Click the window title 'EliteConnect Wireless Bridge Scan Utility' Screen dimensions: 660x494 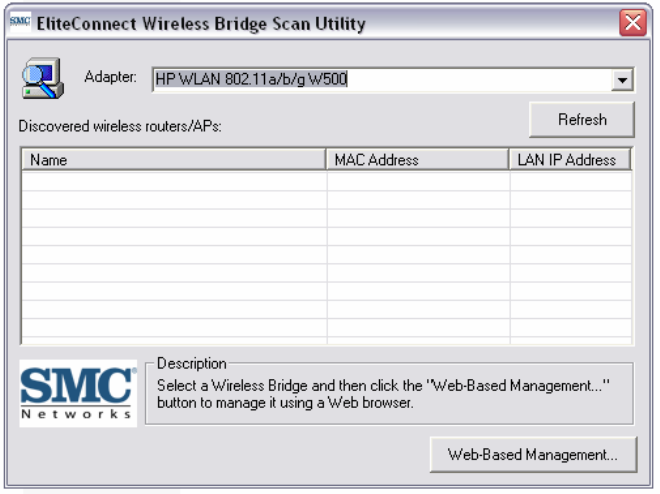tap(201, 24)
